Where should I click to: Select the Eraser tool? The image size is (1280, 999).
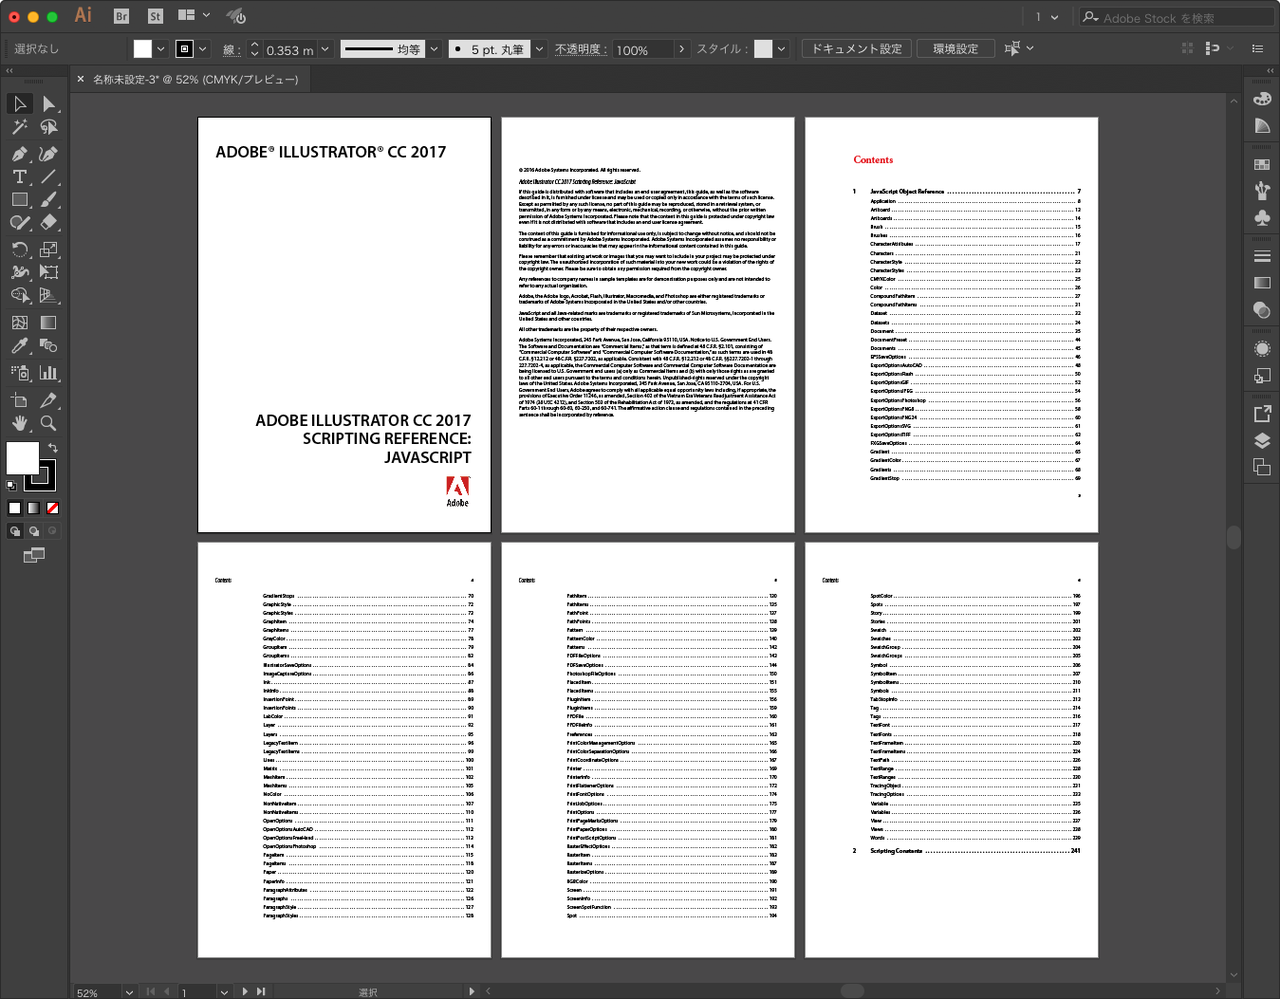[48, 222]
